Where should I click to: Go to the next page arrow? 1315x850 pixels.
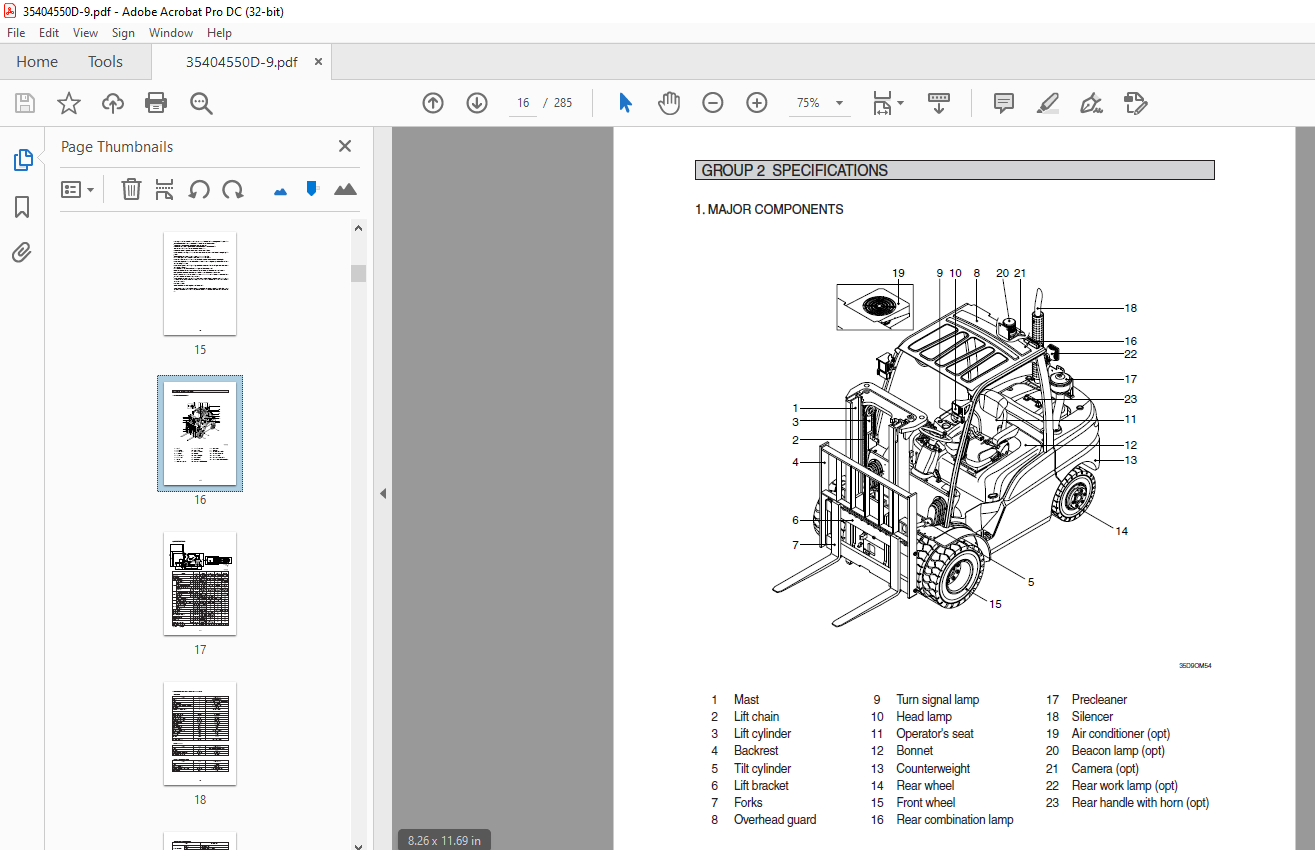[477, 103]
